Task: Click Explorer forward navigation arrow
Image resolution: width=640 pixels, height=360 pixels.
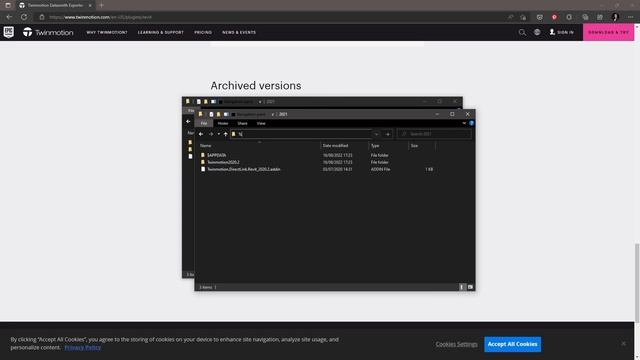Action: tap(211, 134)
